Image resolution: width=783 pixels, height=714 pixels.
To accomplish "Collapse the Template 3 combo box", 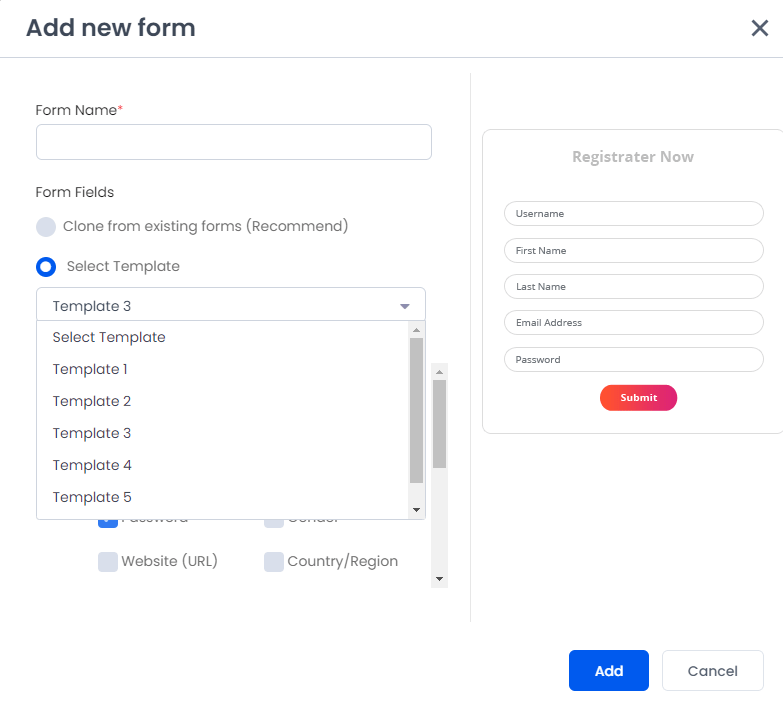I will (x=231, y=305).
